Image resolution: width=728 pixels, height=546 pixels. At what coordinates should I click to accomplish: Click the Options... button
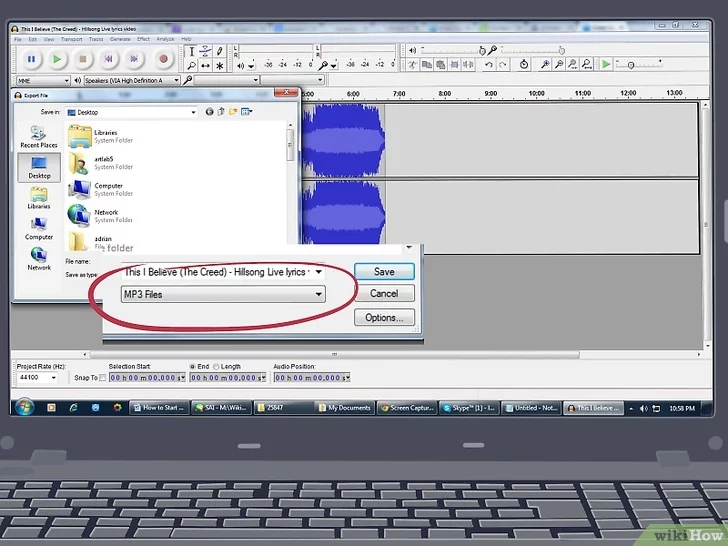(x=383, y=318)
